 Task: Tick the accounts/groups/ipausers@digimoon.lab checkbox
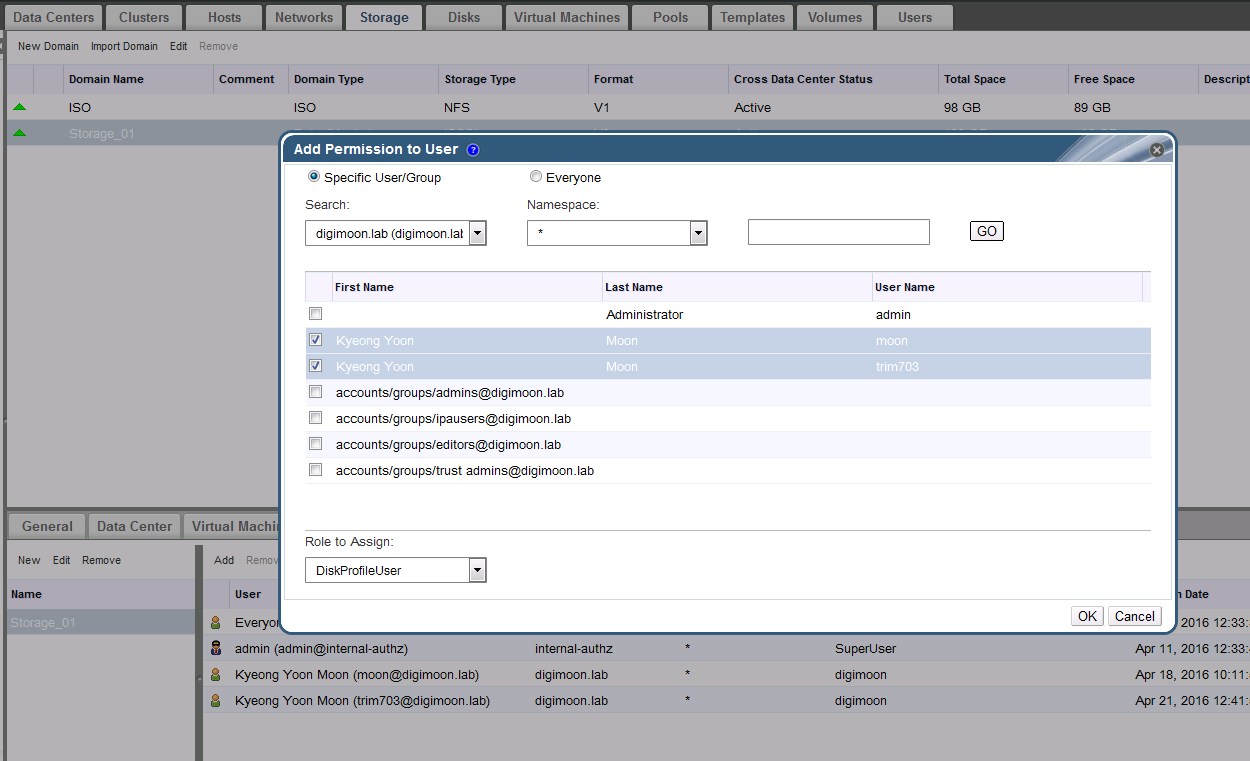pyautogui.click(x=316, y=418)
